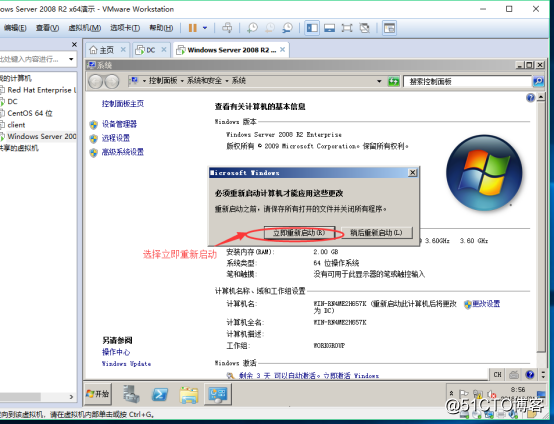Open 控制面板主页 link
Screen dimensions: 554x424
[123, 104]
